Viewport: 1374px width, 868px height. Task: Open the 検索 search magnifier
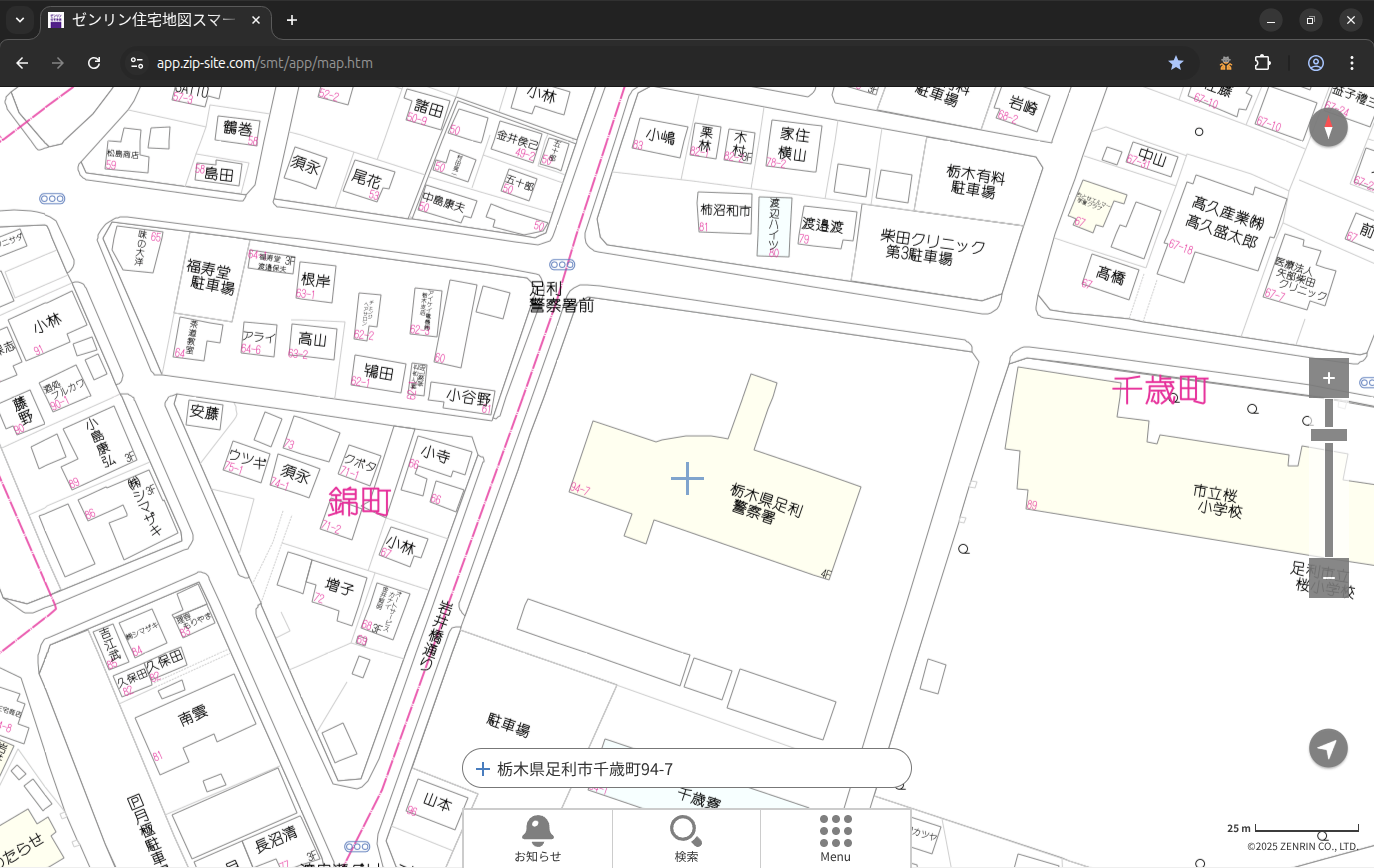click(686, 838)
